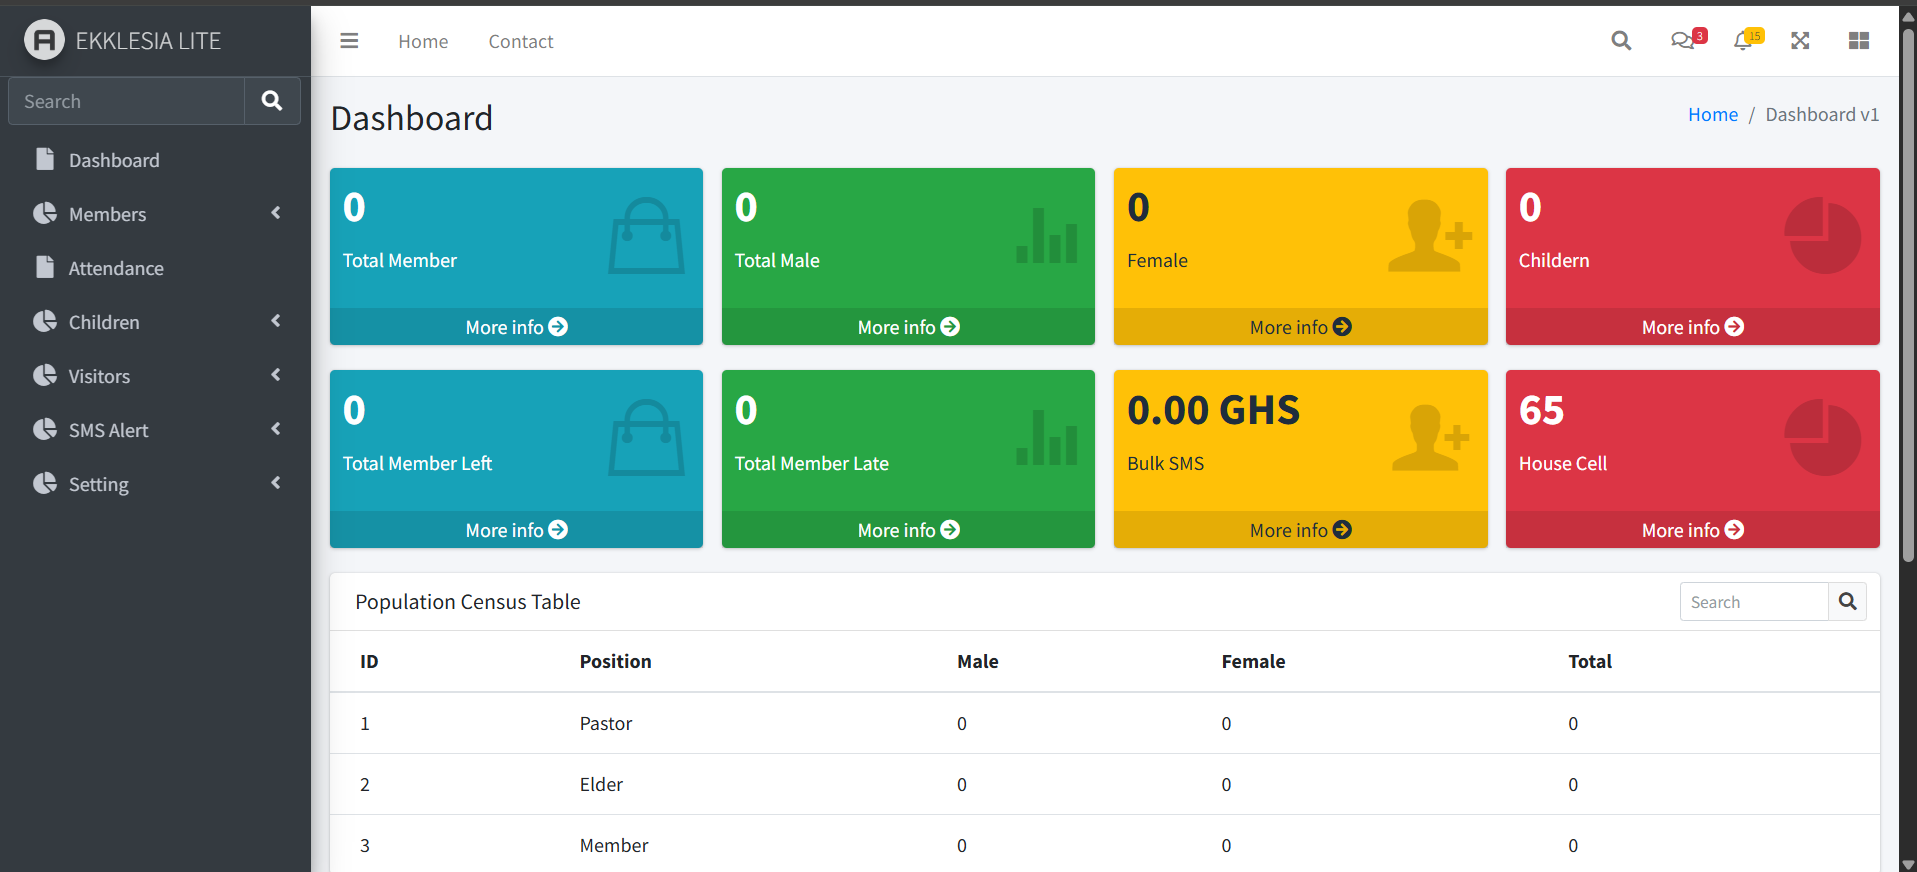Click the scrollbar down arrow
The height and width of the screenshot is (872, 1917).
(x=1908, y=864)
